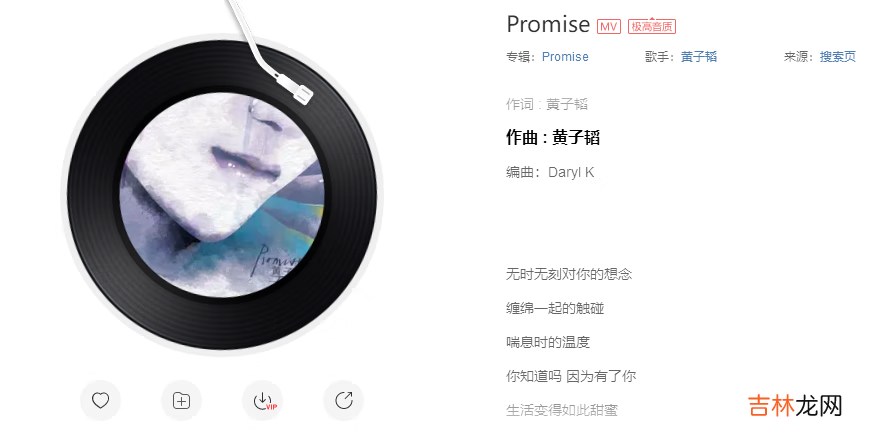This screenshot has height=441, width=883.
Task: Click the VIP download icon
Action: tap(262, 400)
